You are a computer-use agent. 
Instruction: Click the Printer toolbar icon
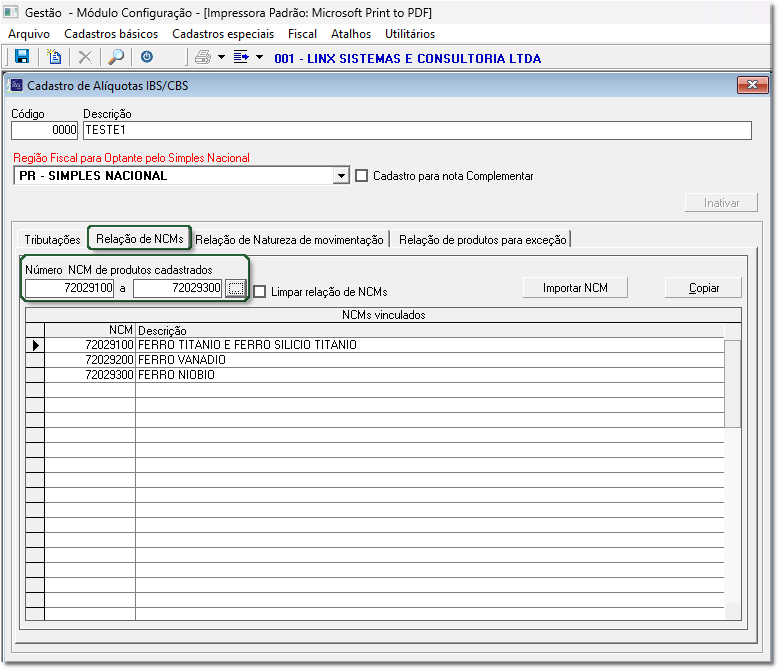203,58
